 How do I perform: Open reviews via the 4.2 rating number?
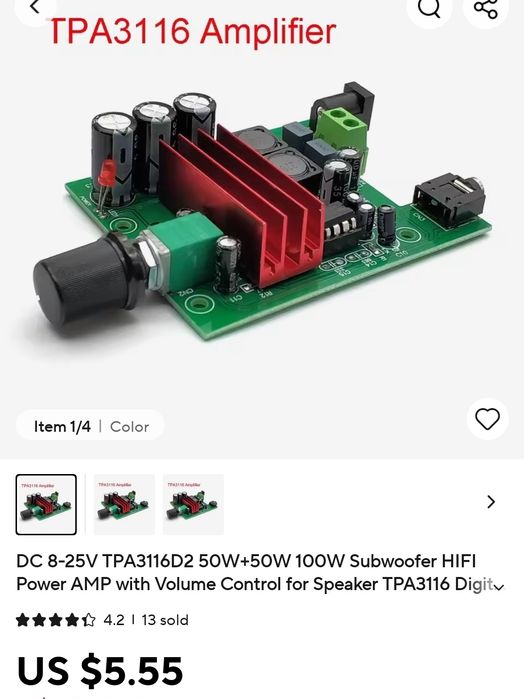click(114, 620)
